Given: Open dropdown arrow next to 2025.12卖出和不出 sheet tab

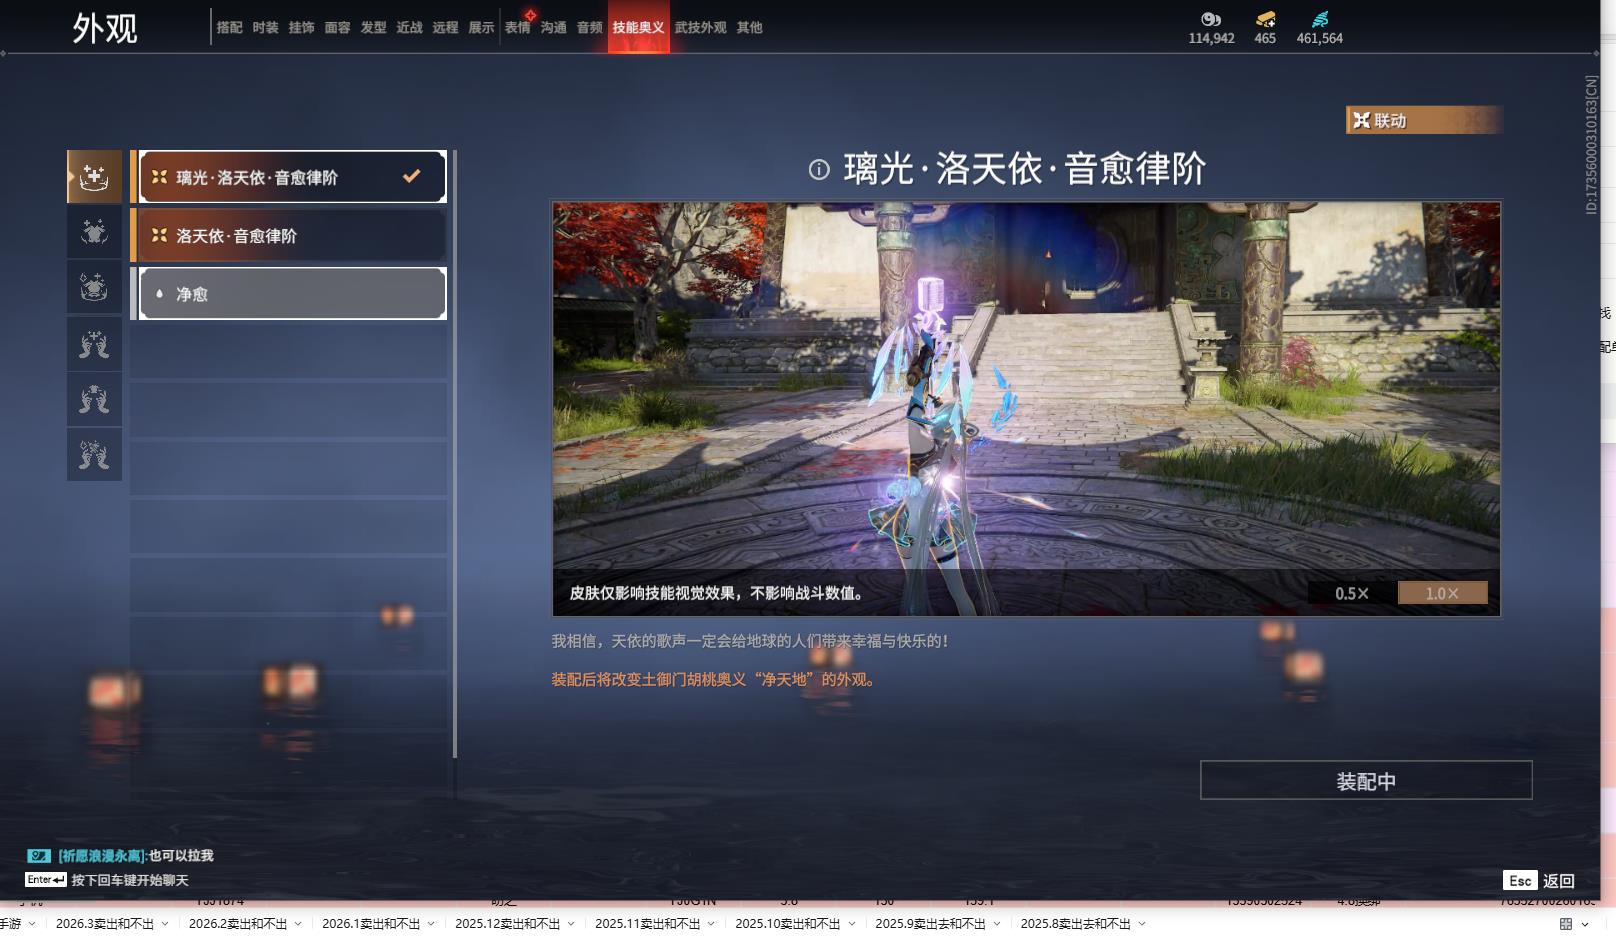Looking at the screenshot, I should point(571,924).
